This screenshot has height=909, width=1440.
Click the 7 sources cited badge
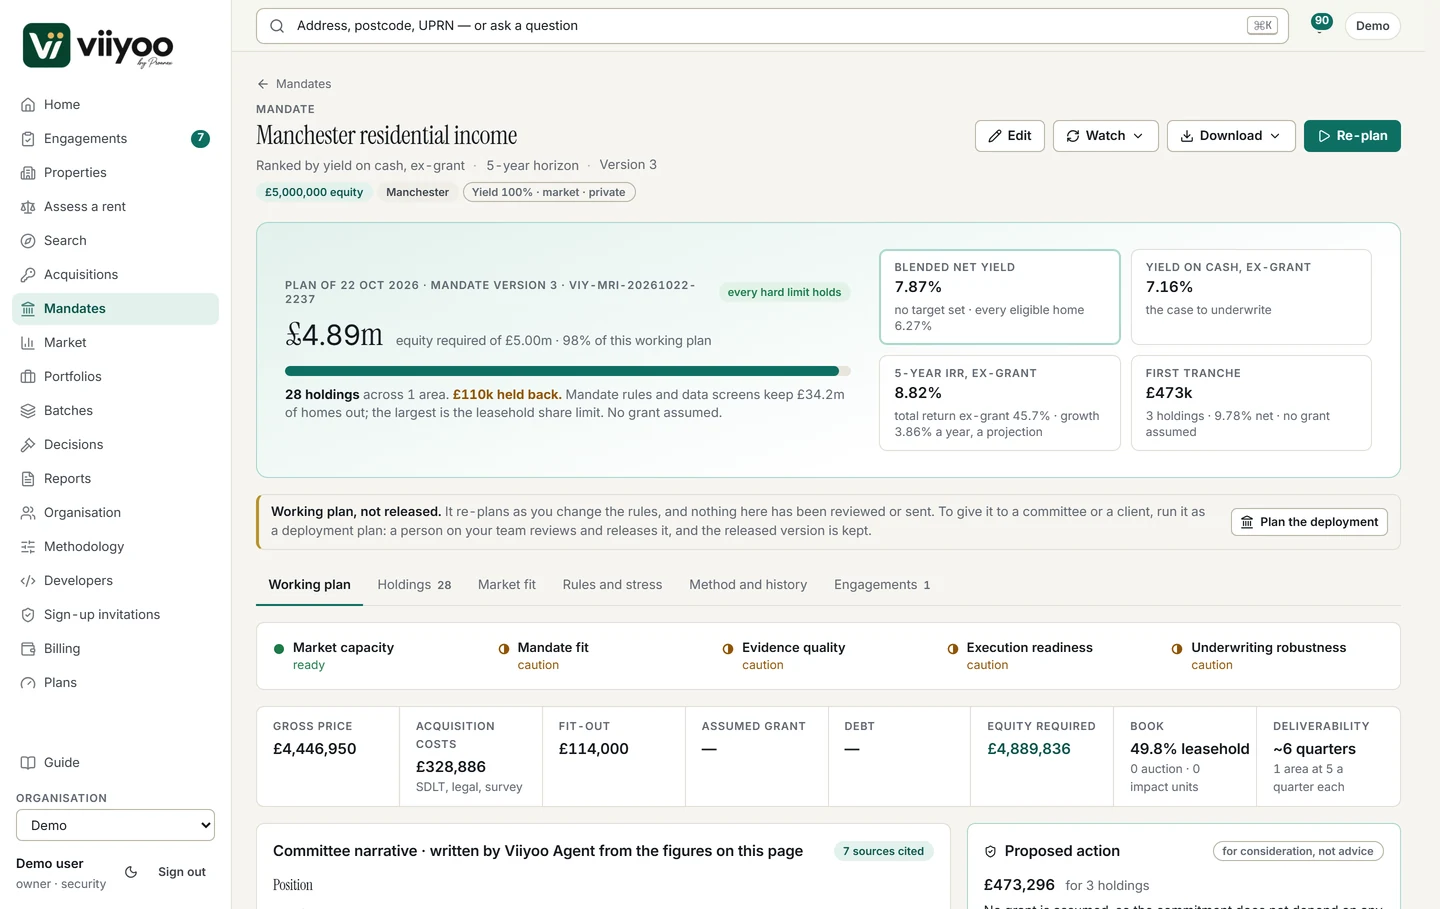coord(883,851)
